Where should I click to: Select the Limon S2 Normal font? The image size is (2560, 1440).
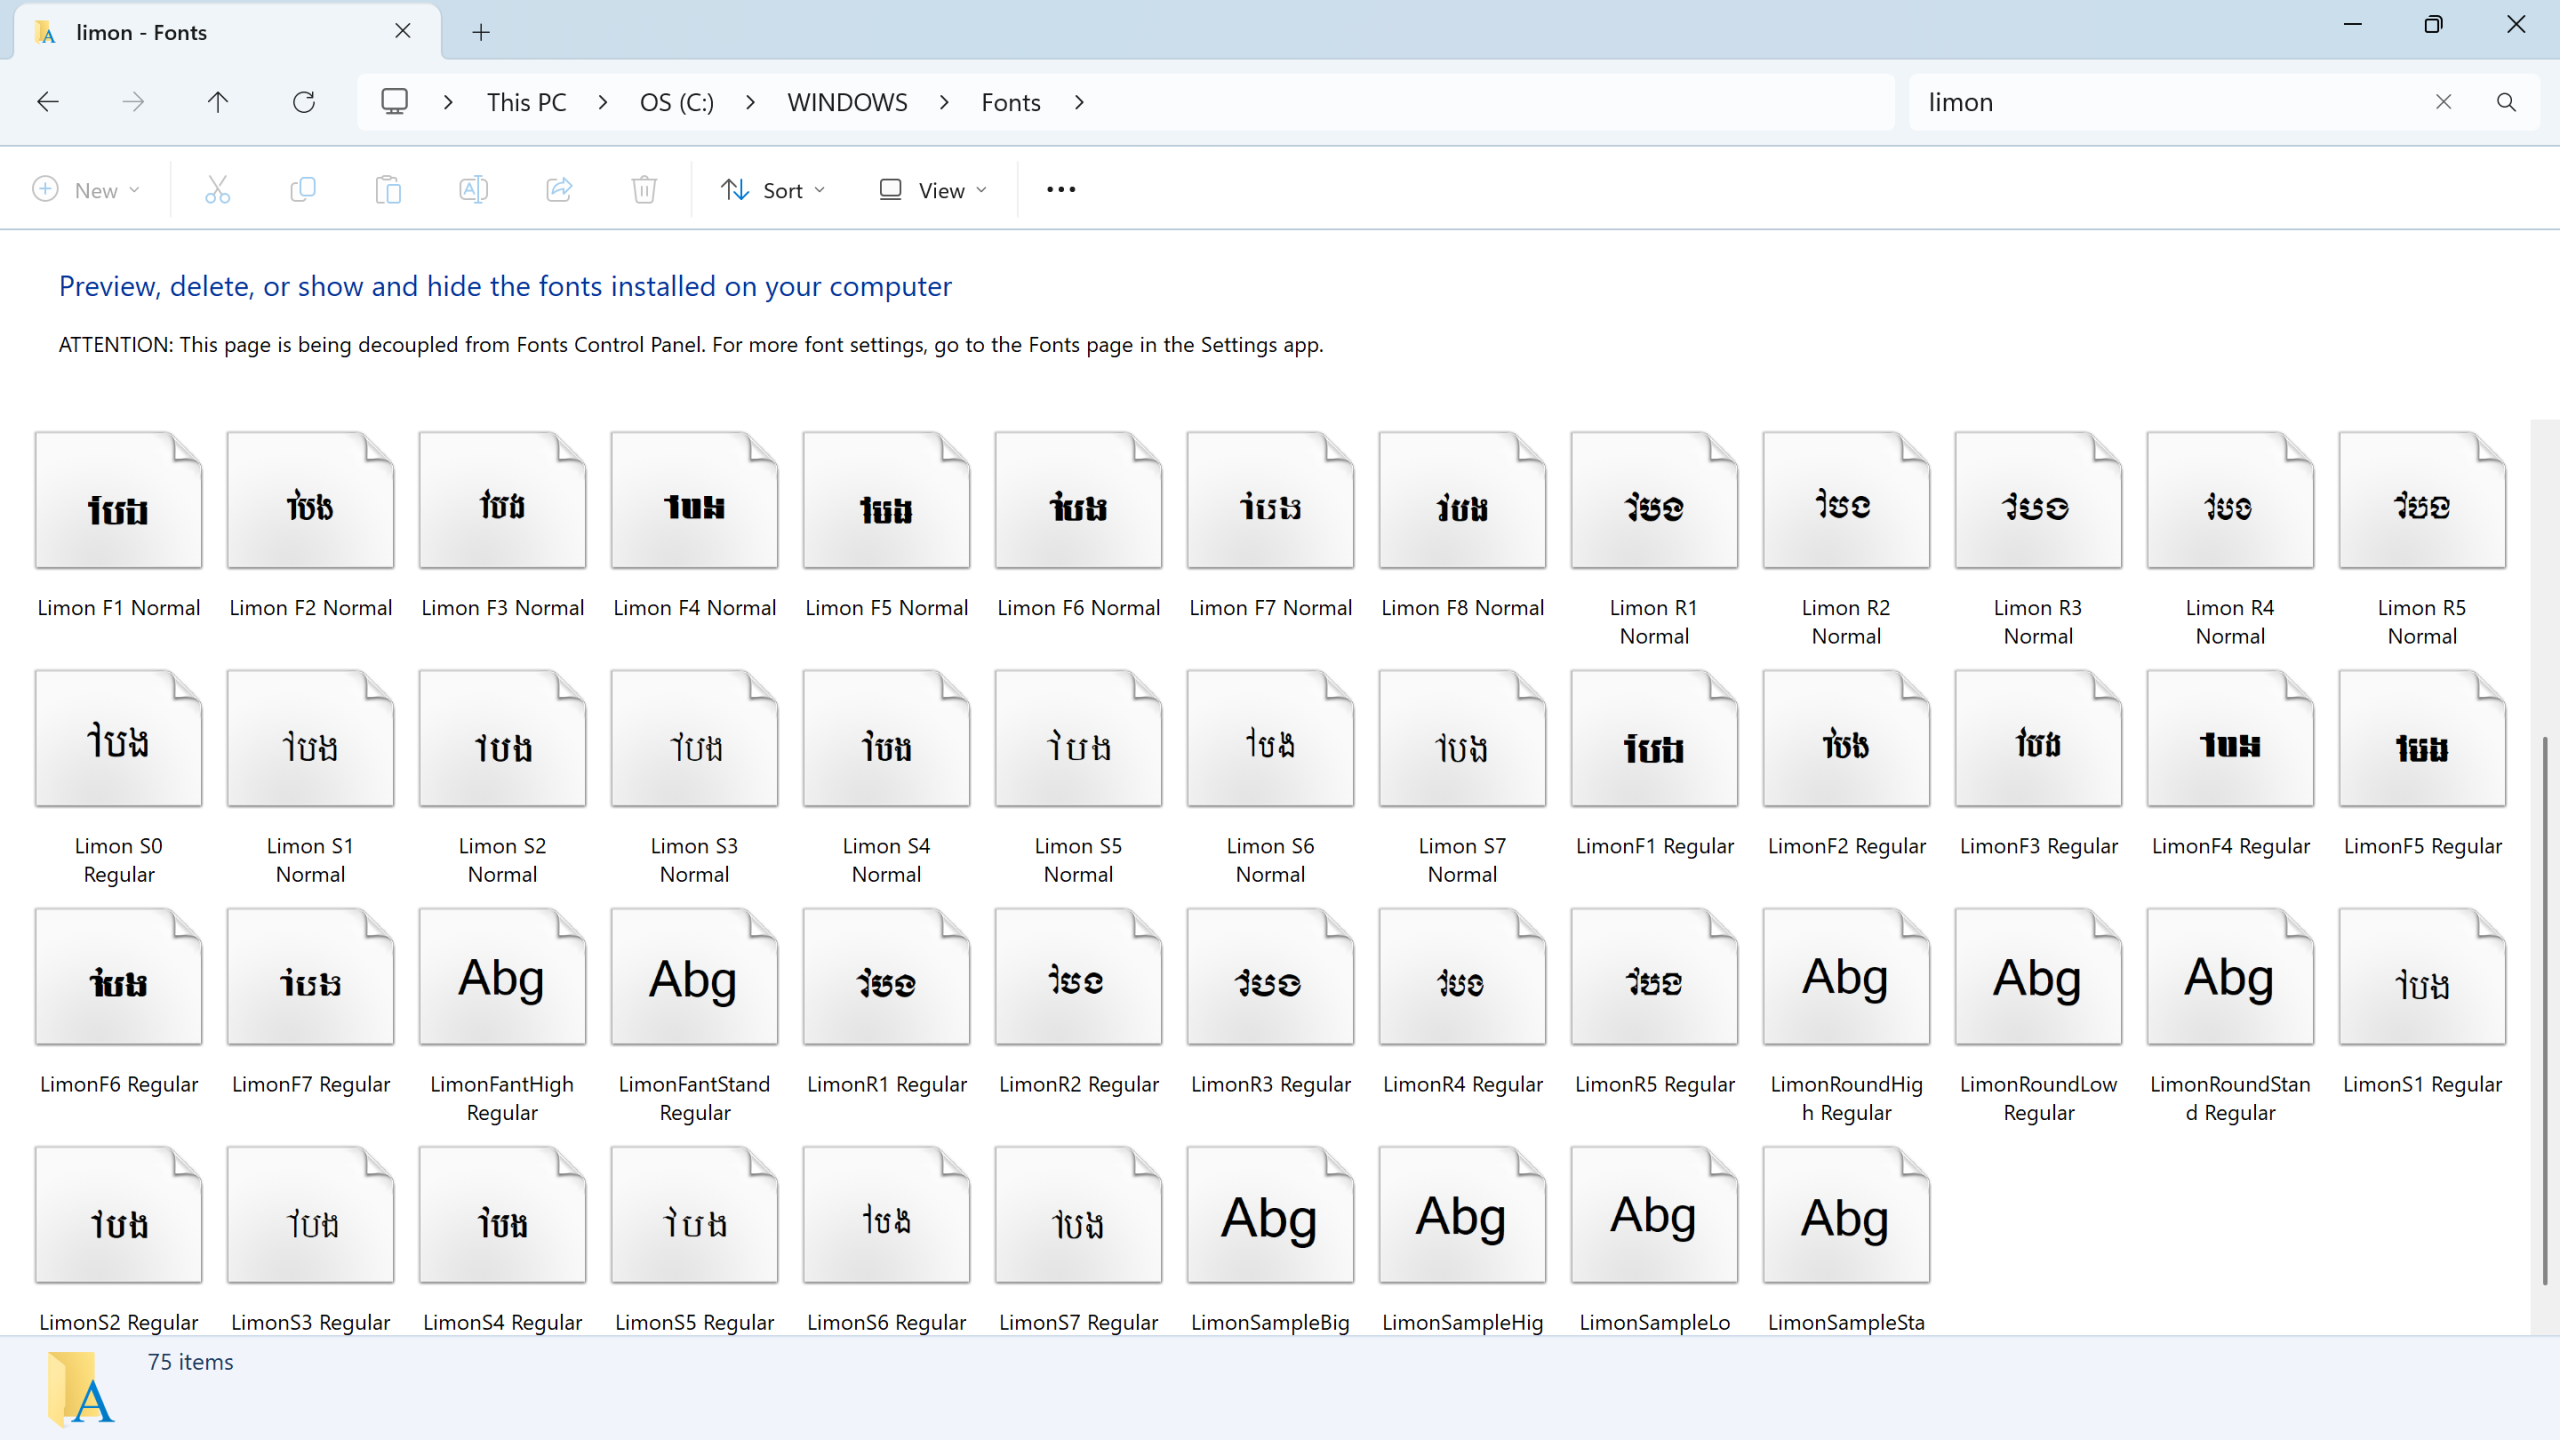tap(503, 778)
